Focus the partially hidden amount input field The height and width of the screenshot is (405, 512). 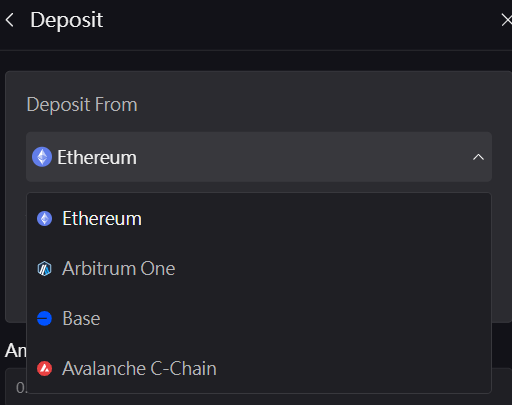click(x=16, y=387)
